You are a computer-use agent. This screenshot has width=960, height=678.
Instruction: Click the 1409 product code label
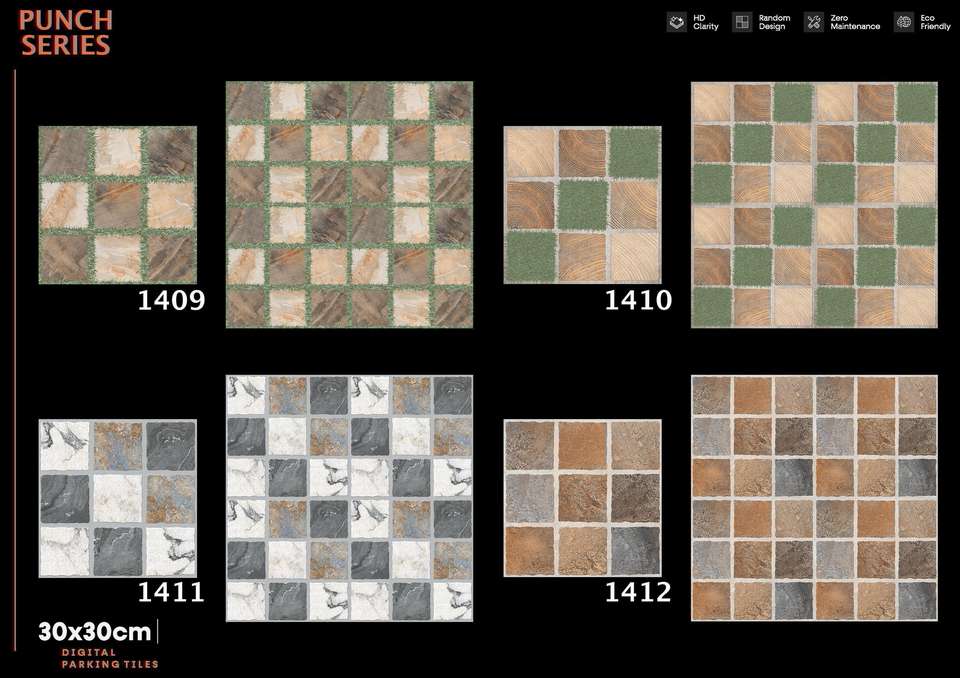[171, 300]
